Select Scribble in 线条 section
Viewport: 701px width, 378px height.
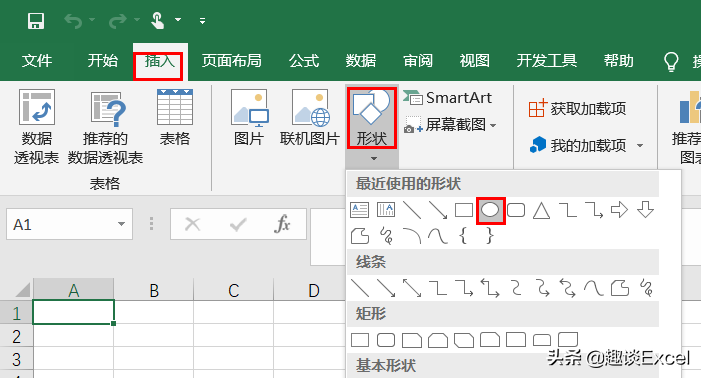[646, 288]
